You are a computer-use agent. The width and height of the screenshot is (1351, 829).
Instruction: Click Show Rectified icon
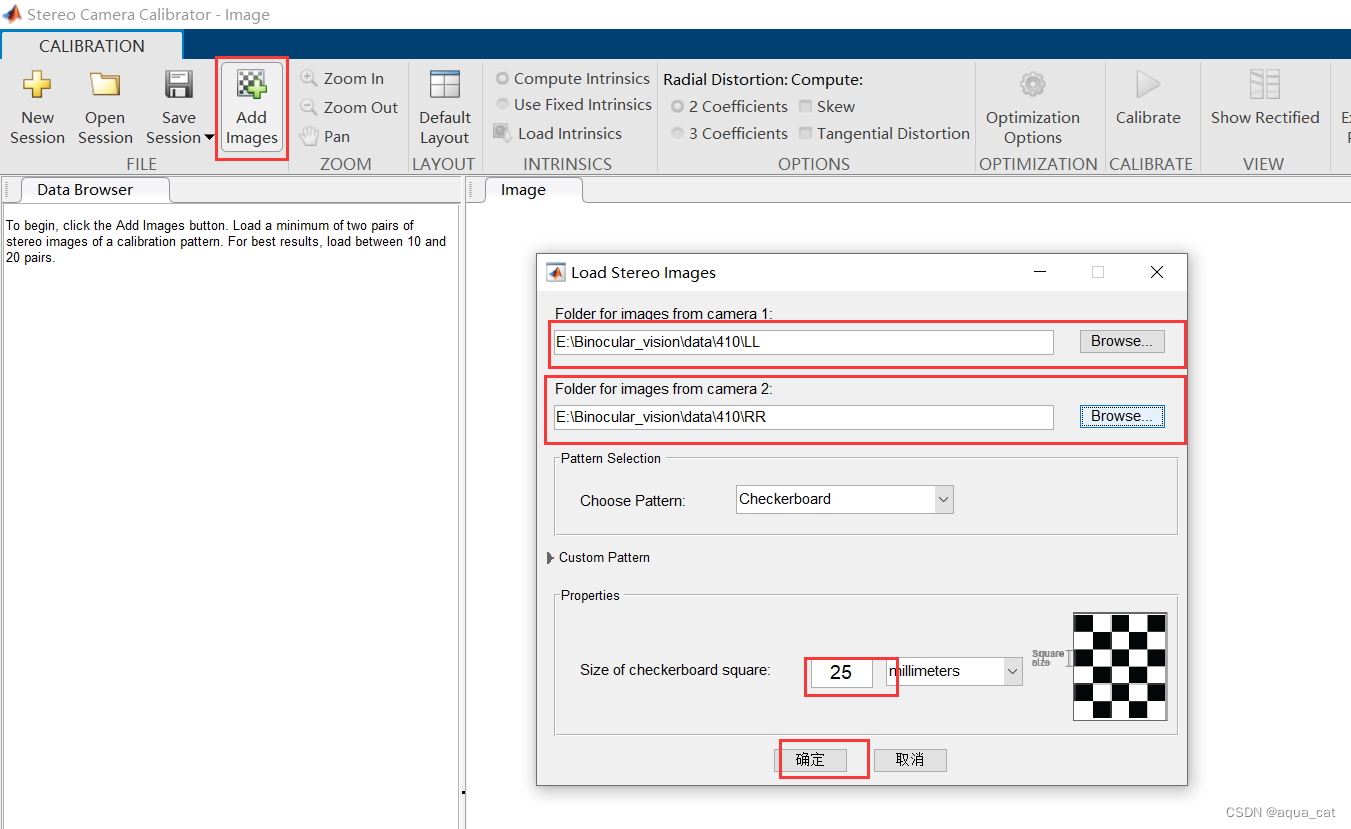pyautogui.click(x=1265, y=84)
